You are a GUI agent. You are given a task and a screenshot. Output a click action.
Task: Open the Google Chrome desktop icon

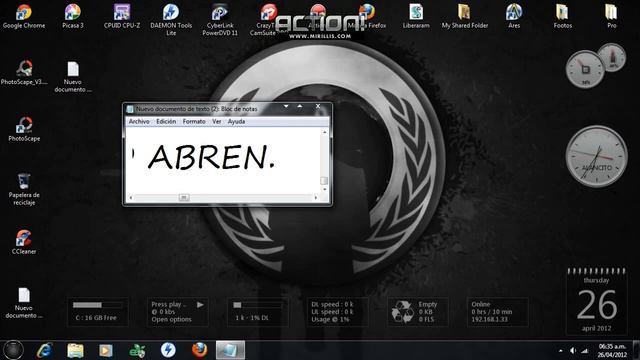[x=24, y=16]
